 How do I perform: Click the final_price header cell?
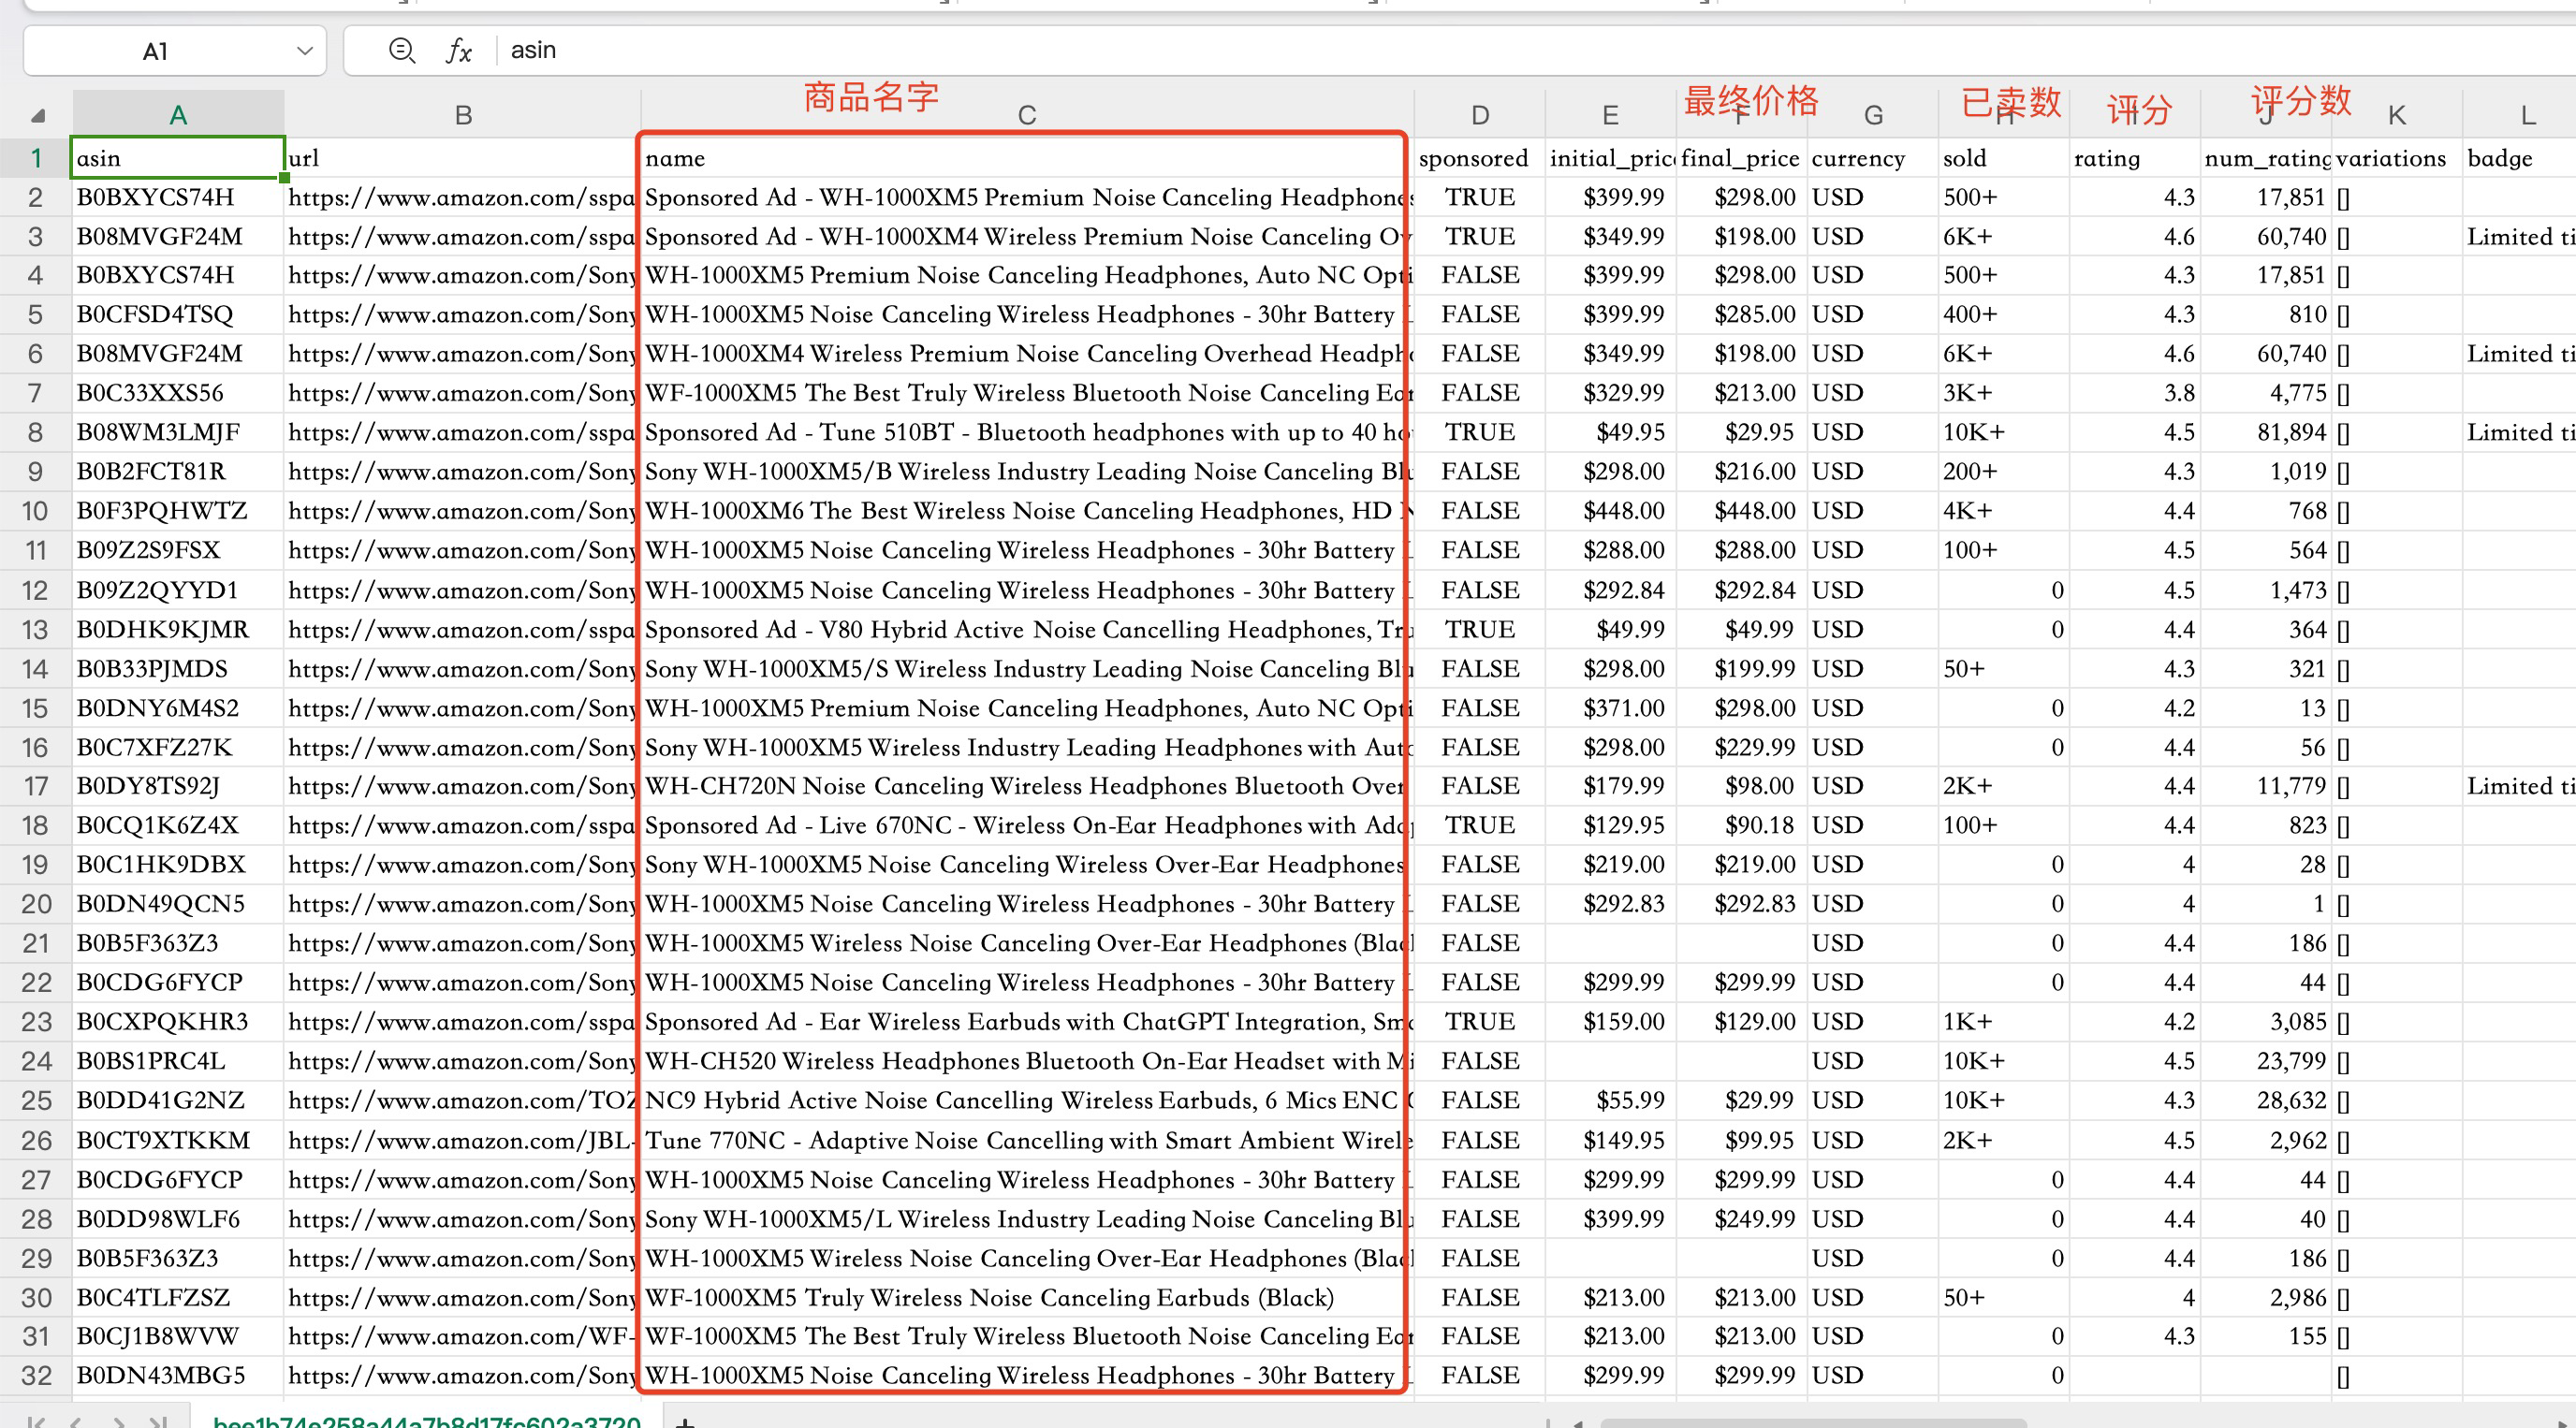coord(1741,158)
